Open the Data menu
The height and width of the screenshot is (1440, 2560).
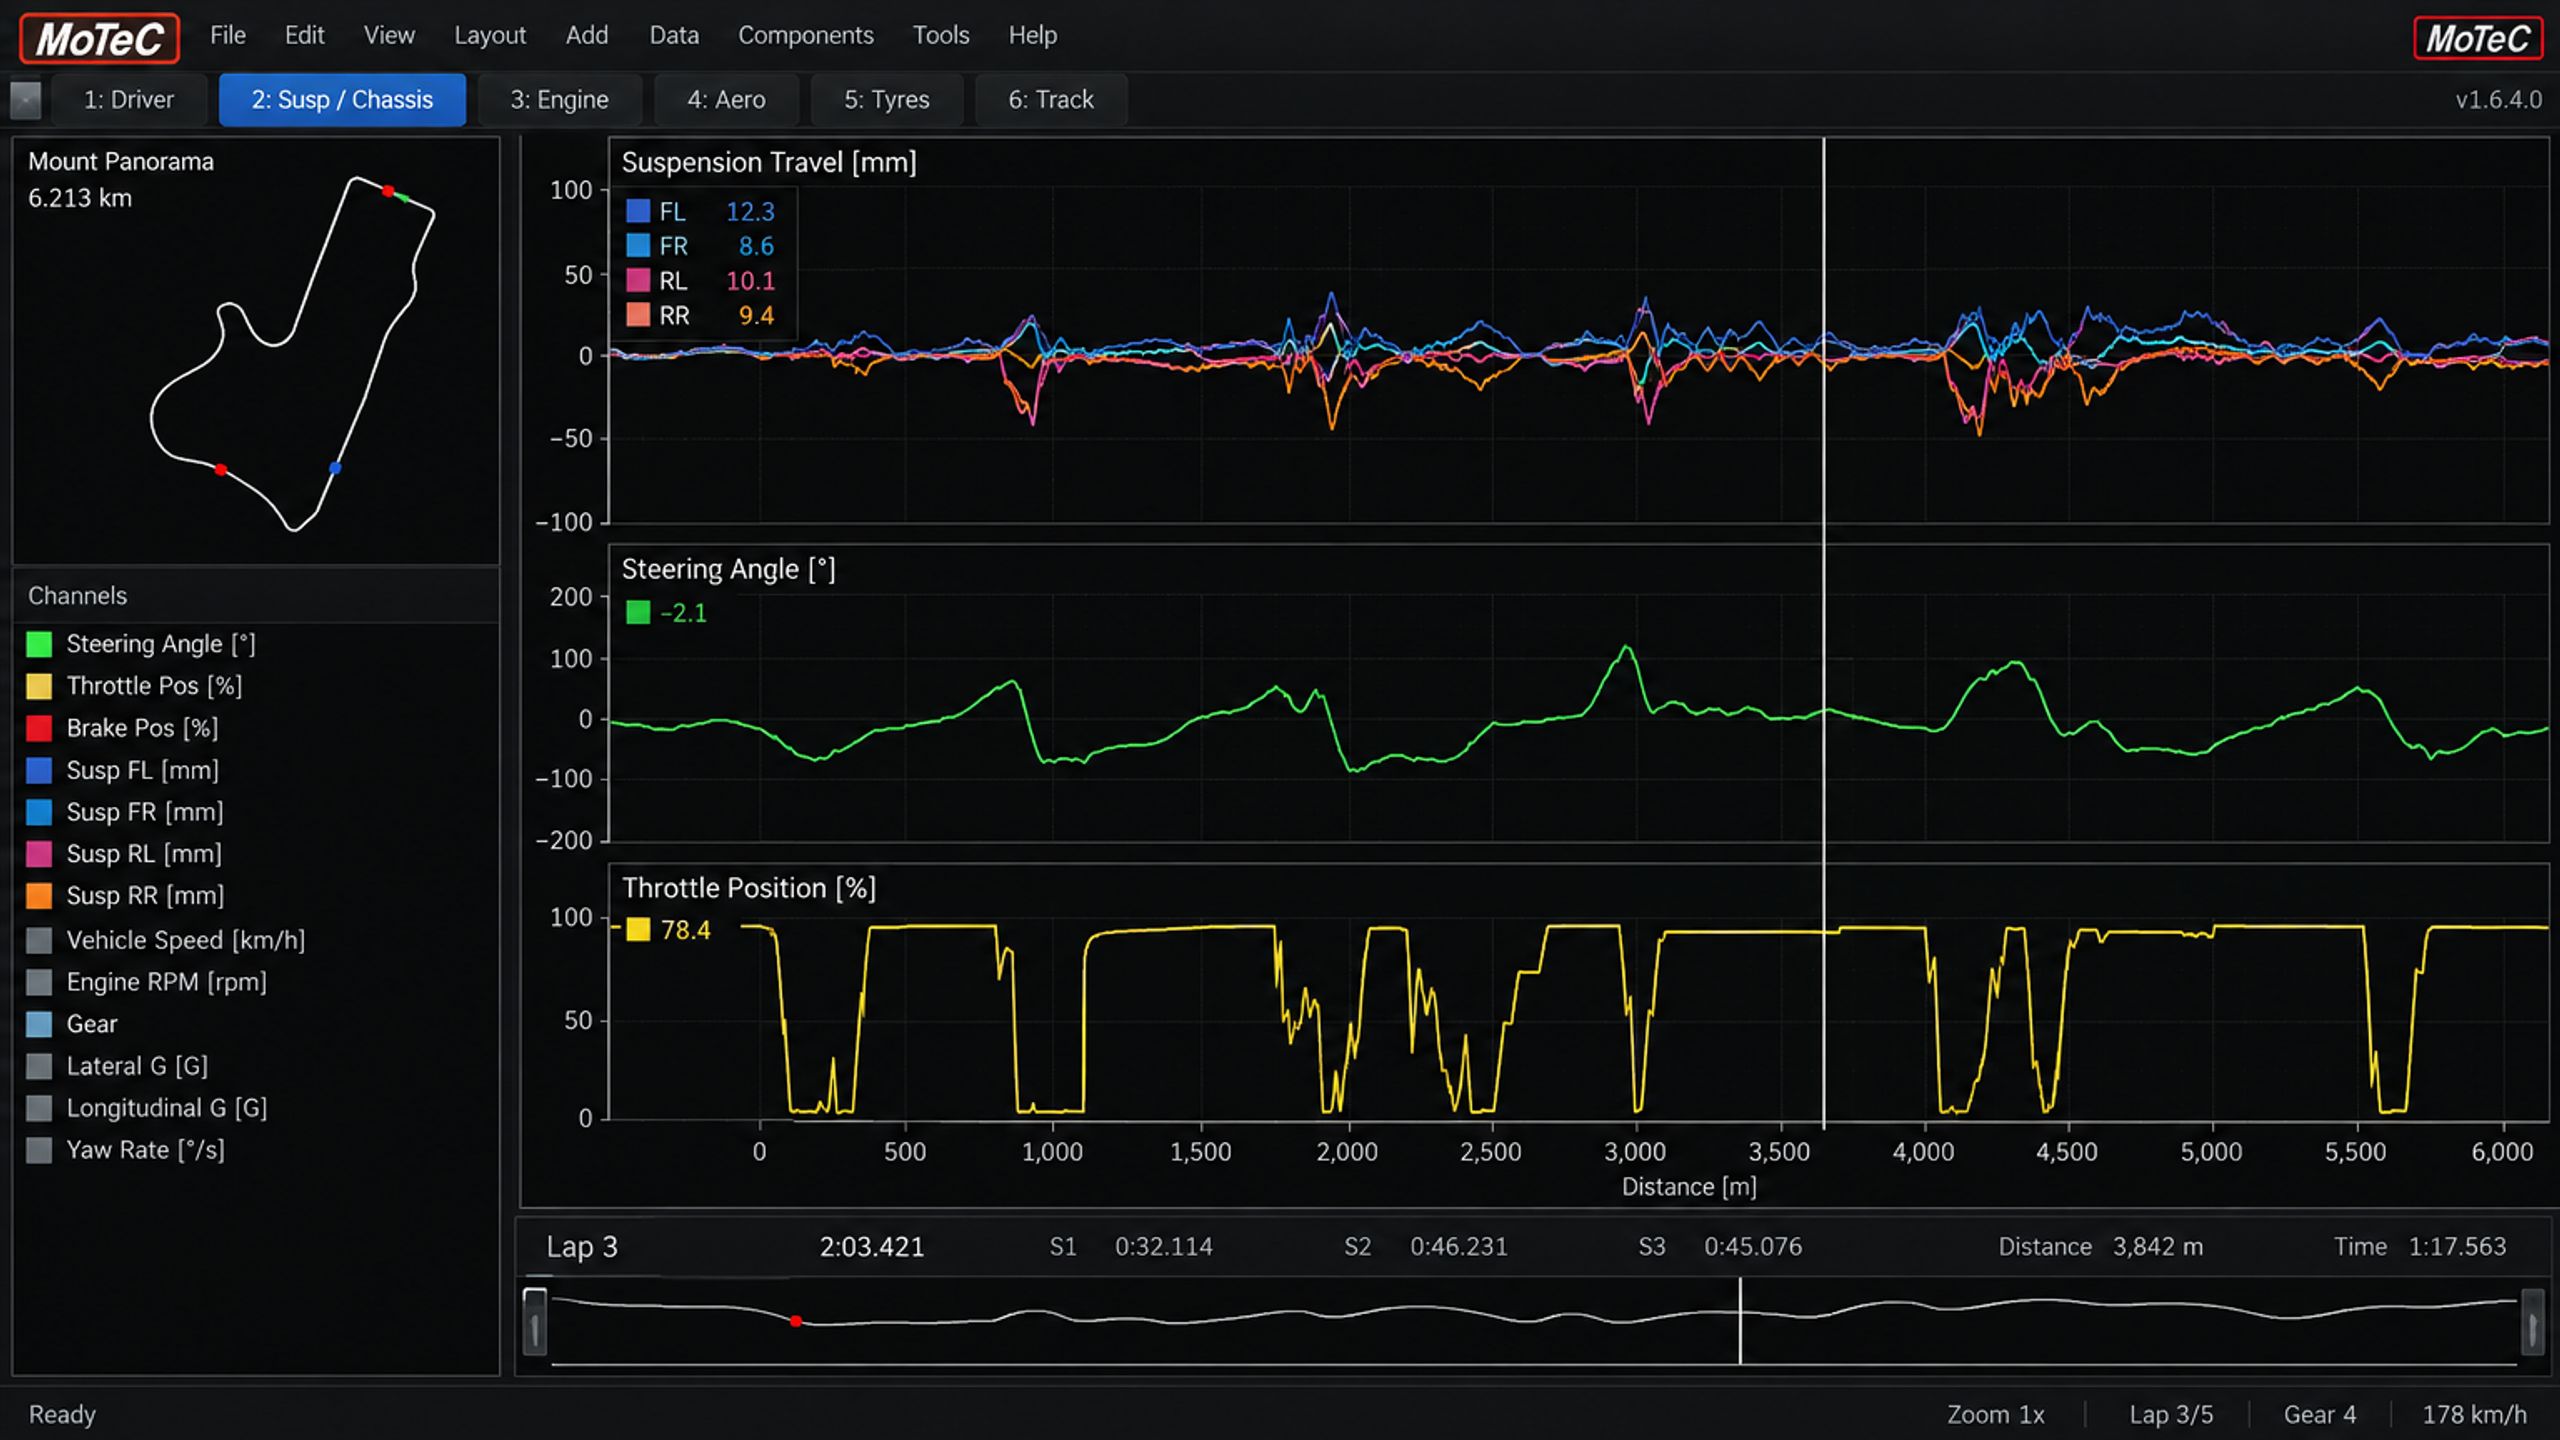(674, 35)
